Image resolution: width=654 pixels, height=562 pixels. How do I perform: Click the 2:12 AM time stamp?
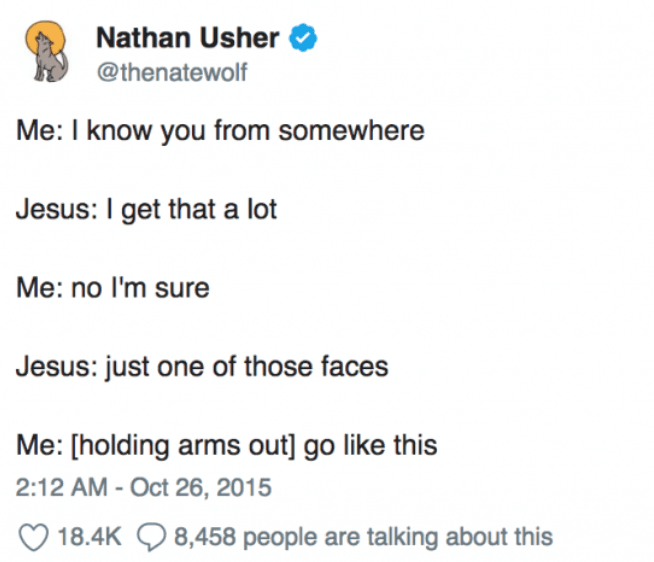61,487
